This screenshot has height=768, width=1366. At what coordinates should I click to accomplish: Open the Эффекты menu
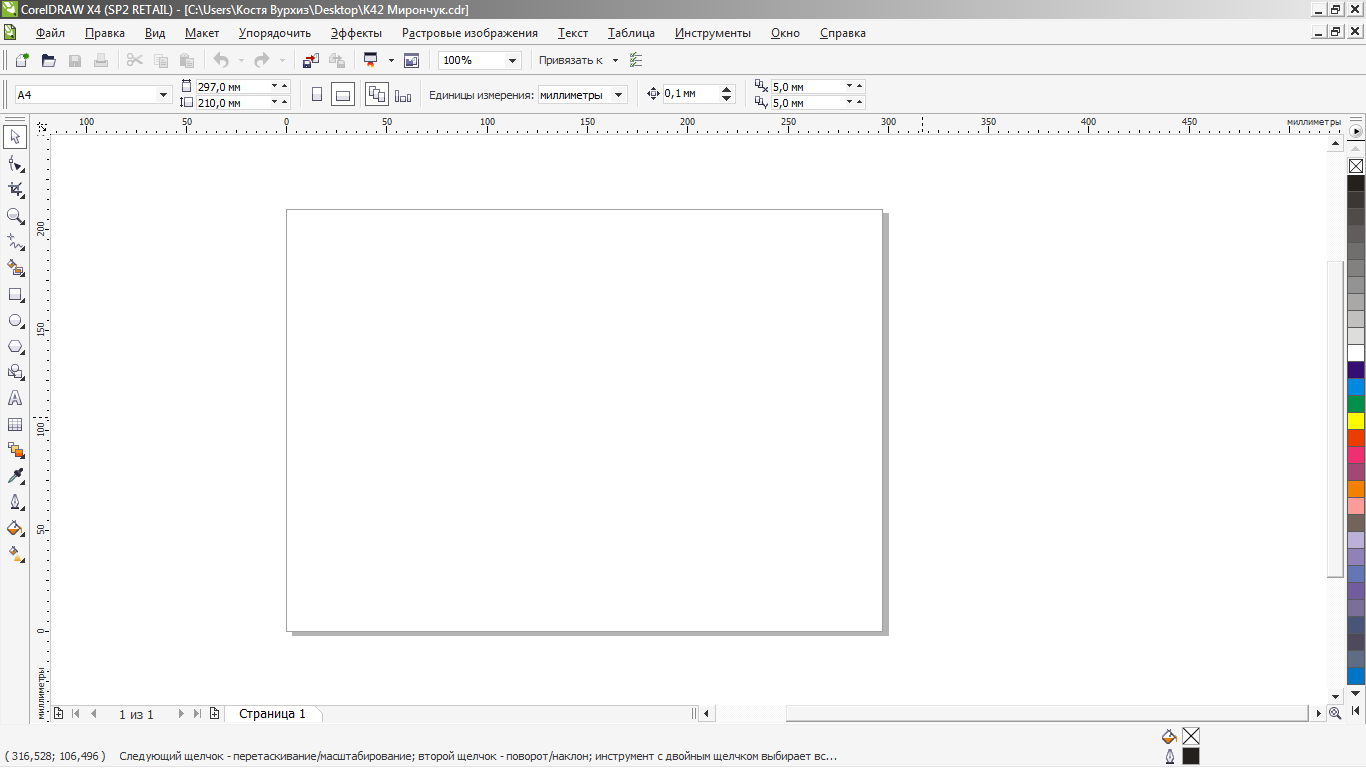pos(356,32)
